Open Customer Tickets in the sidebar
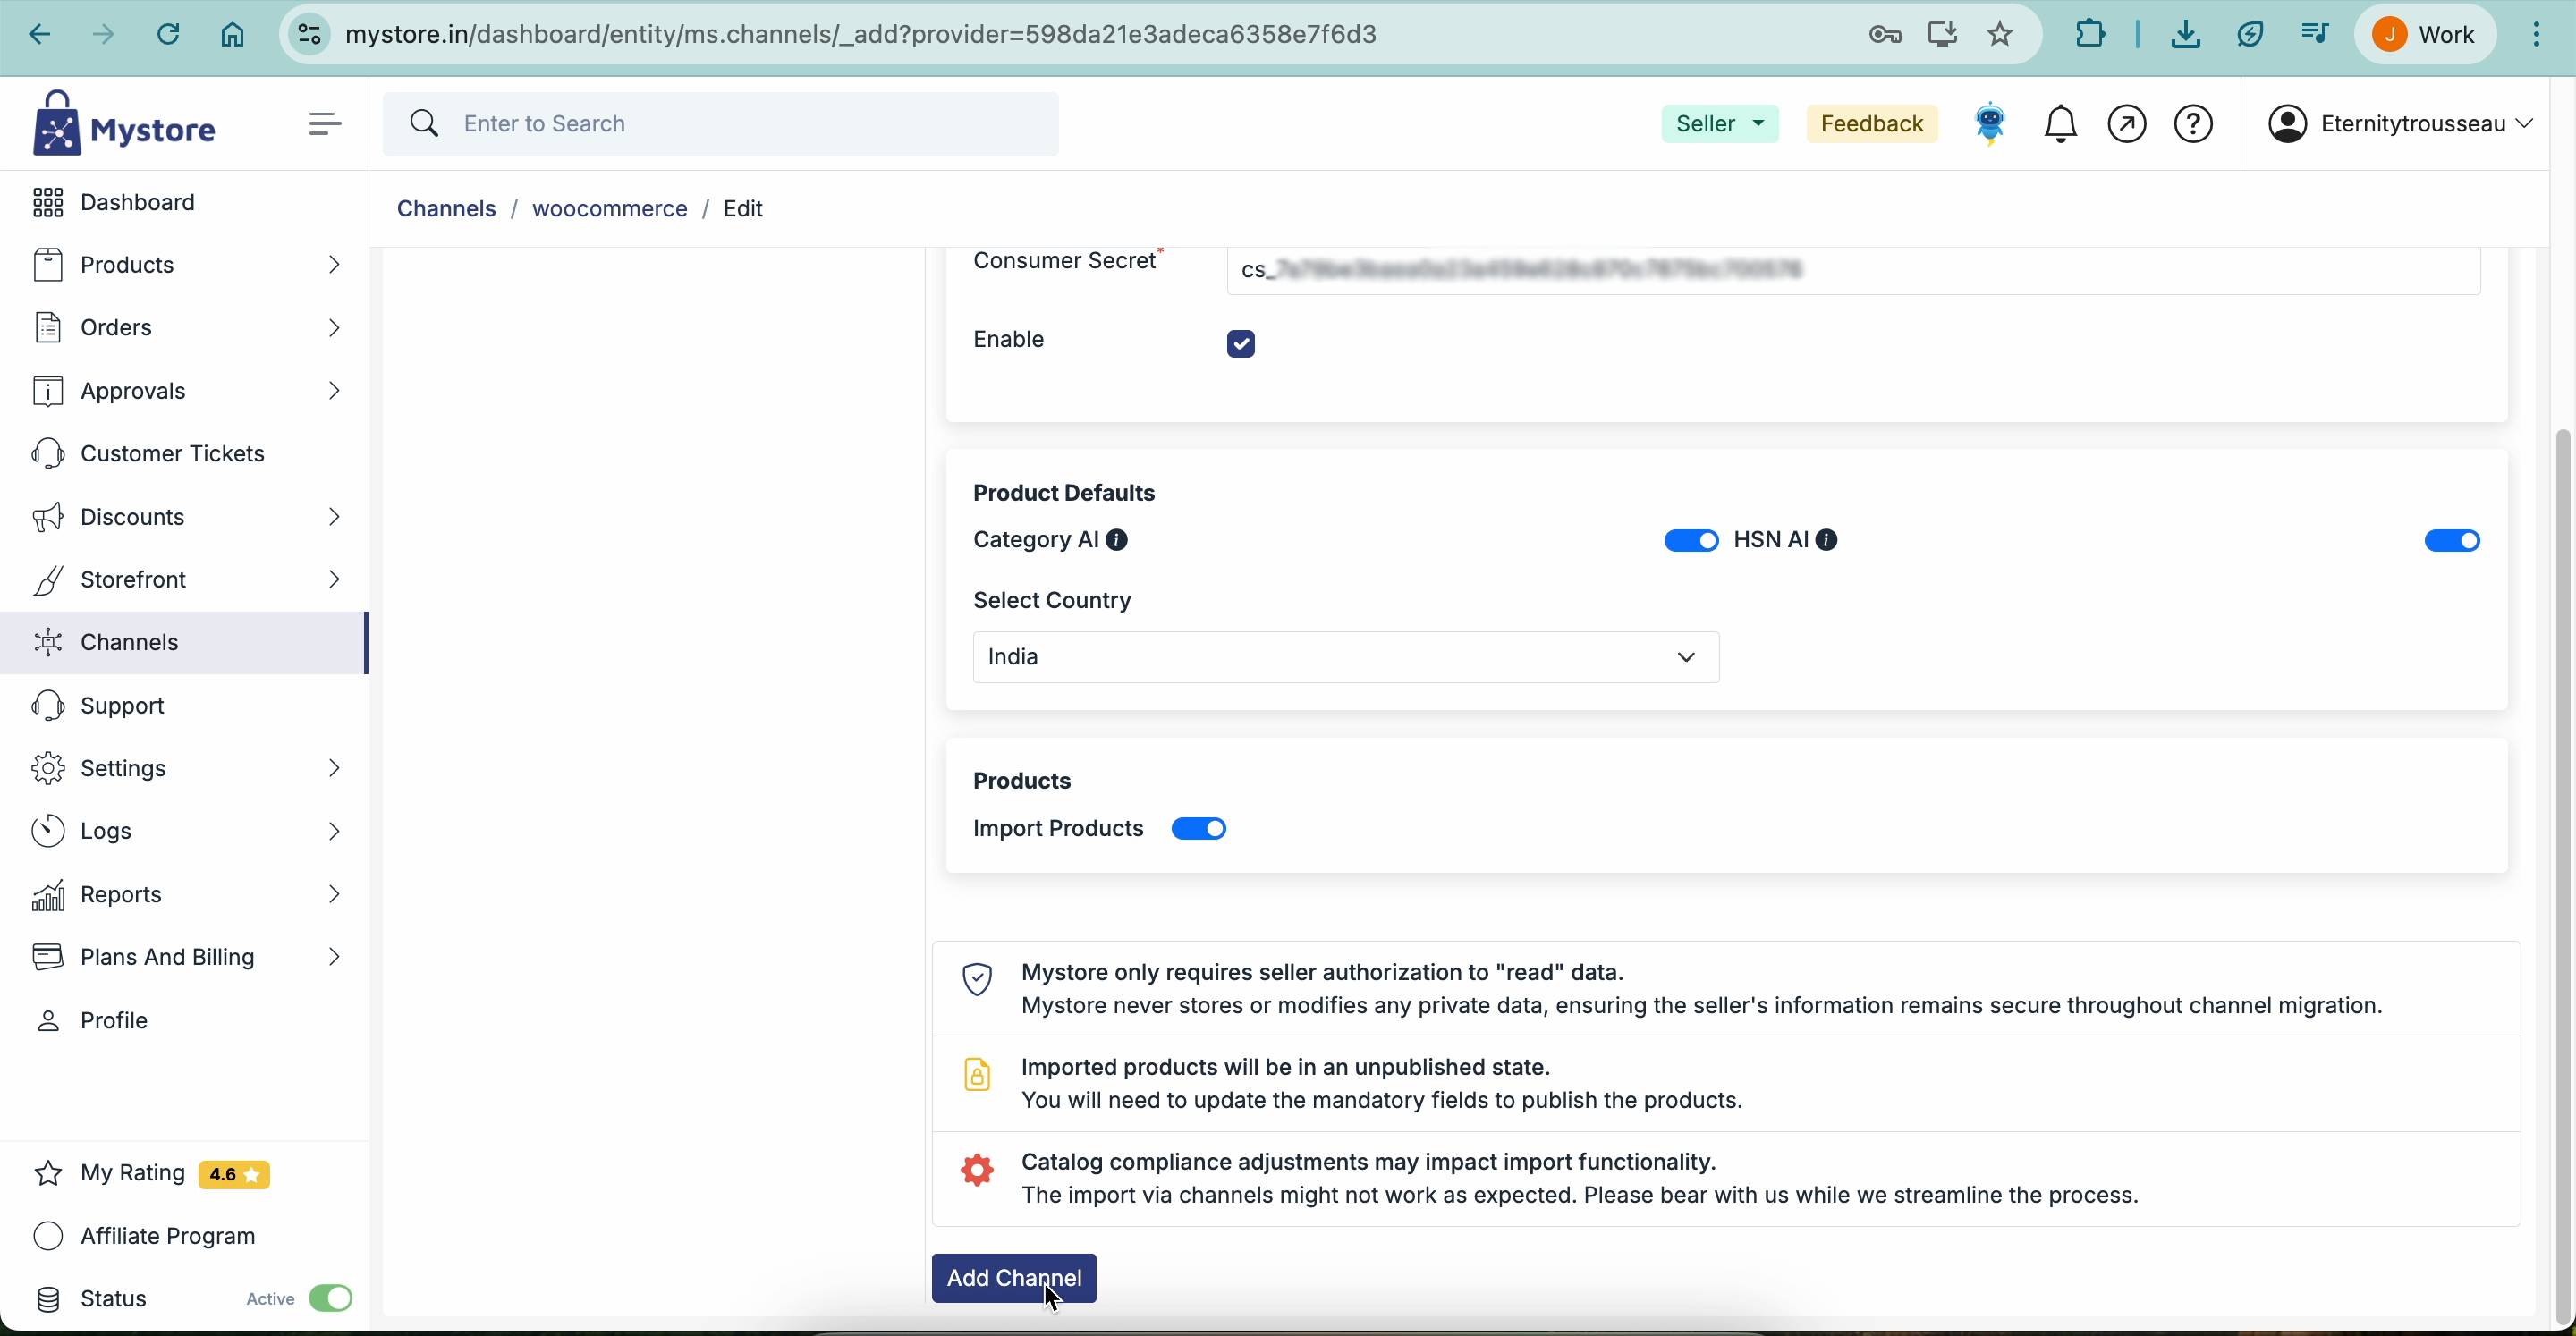This screenshot has width=2576, height=1336. (x=172, y=454)
